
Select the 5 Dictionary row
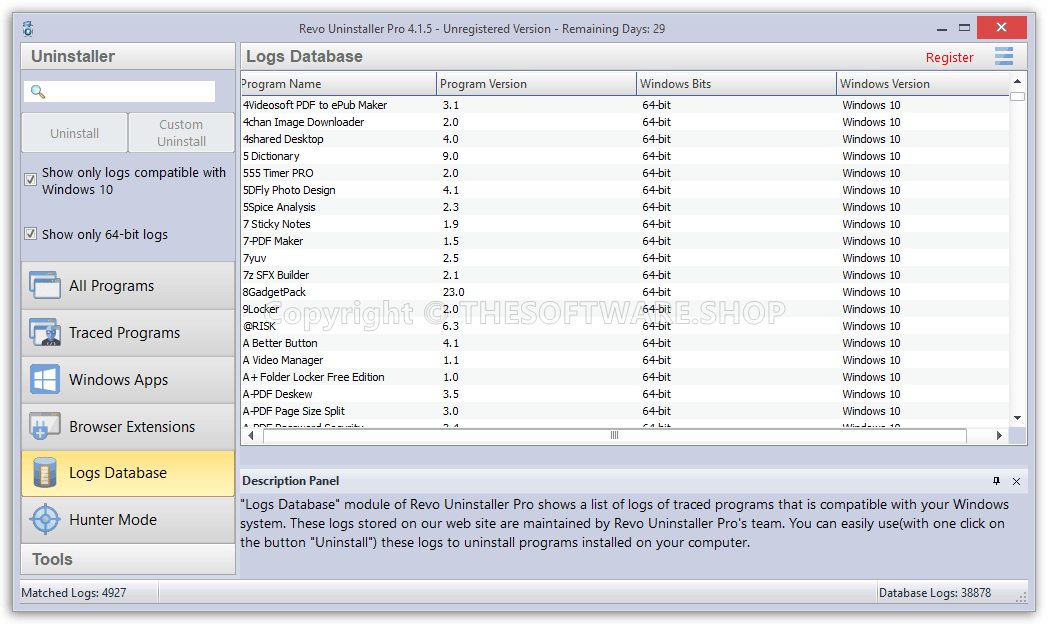(625, 156)
